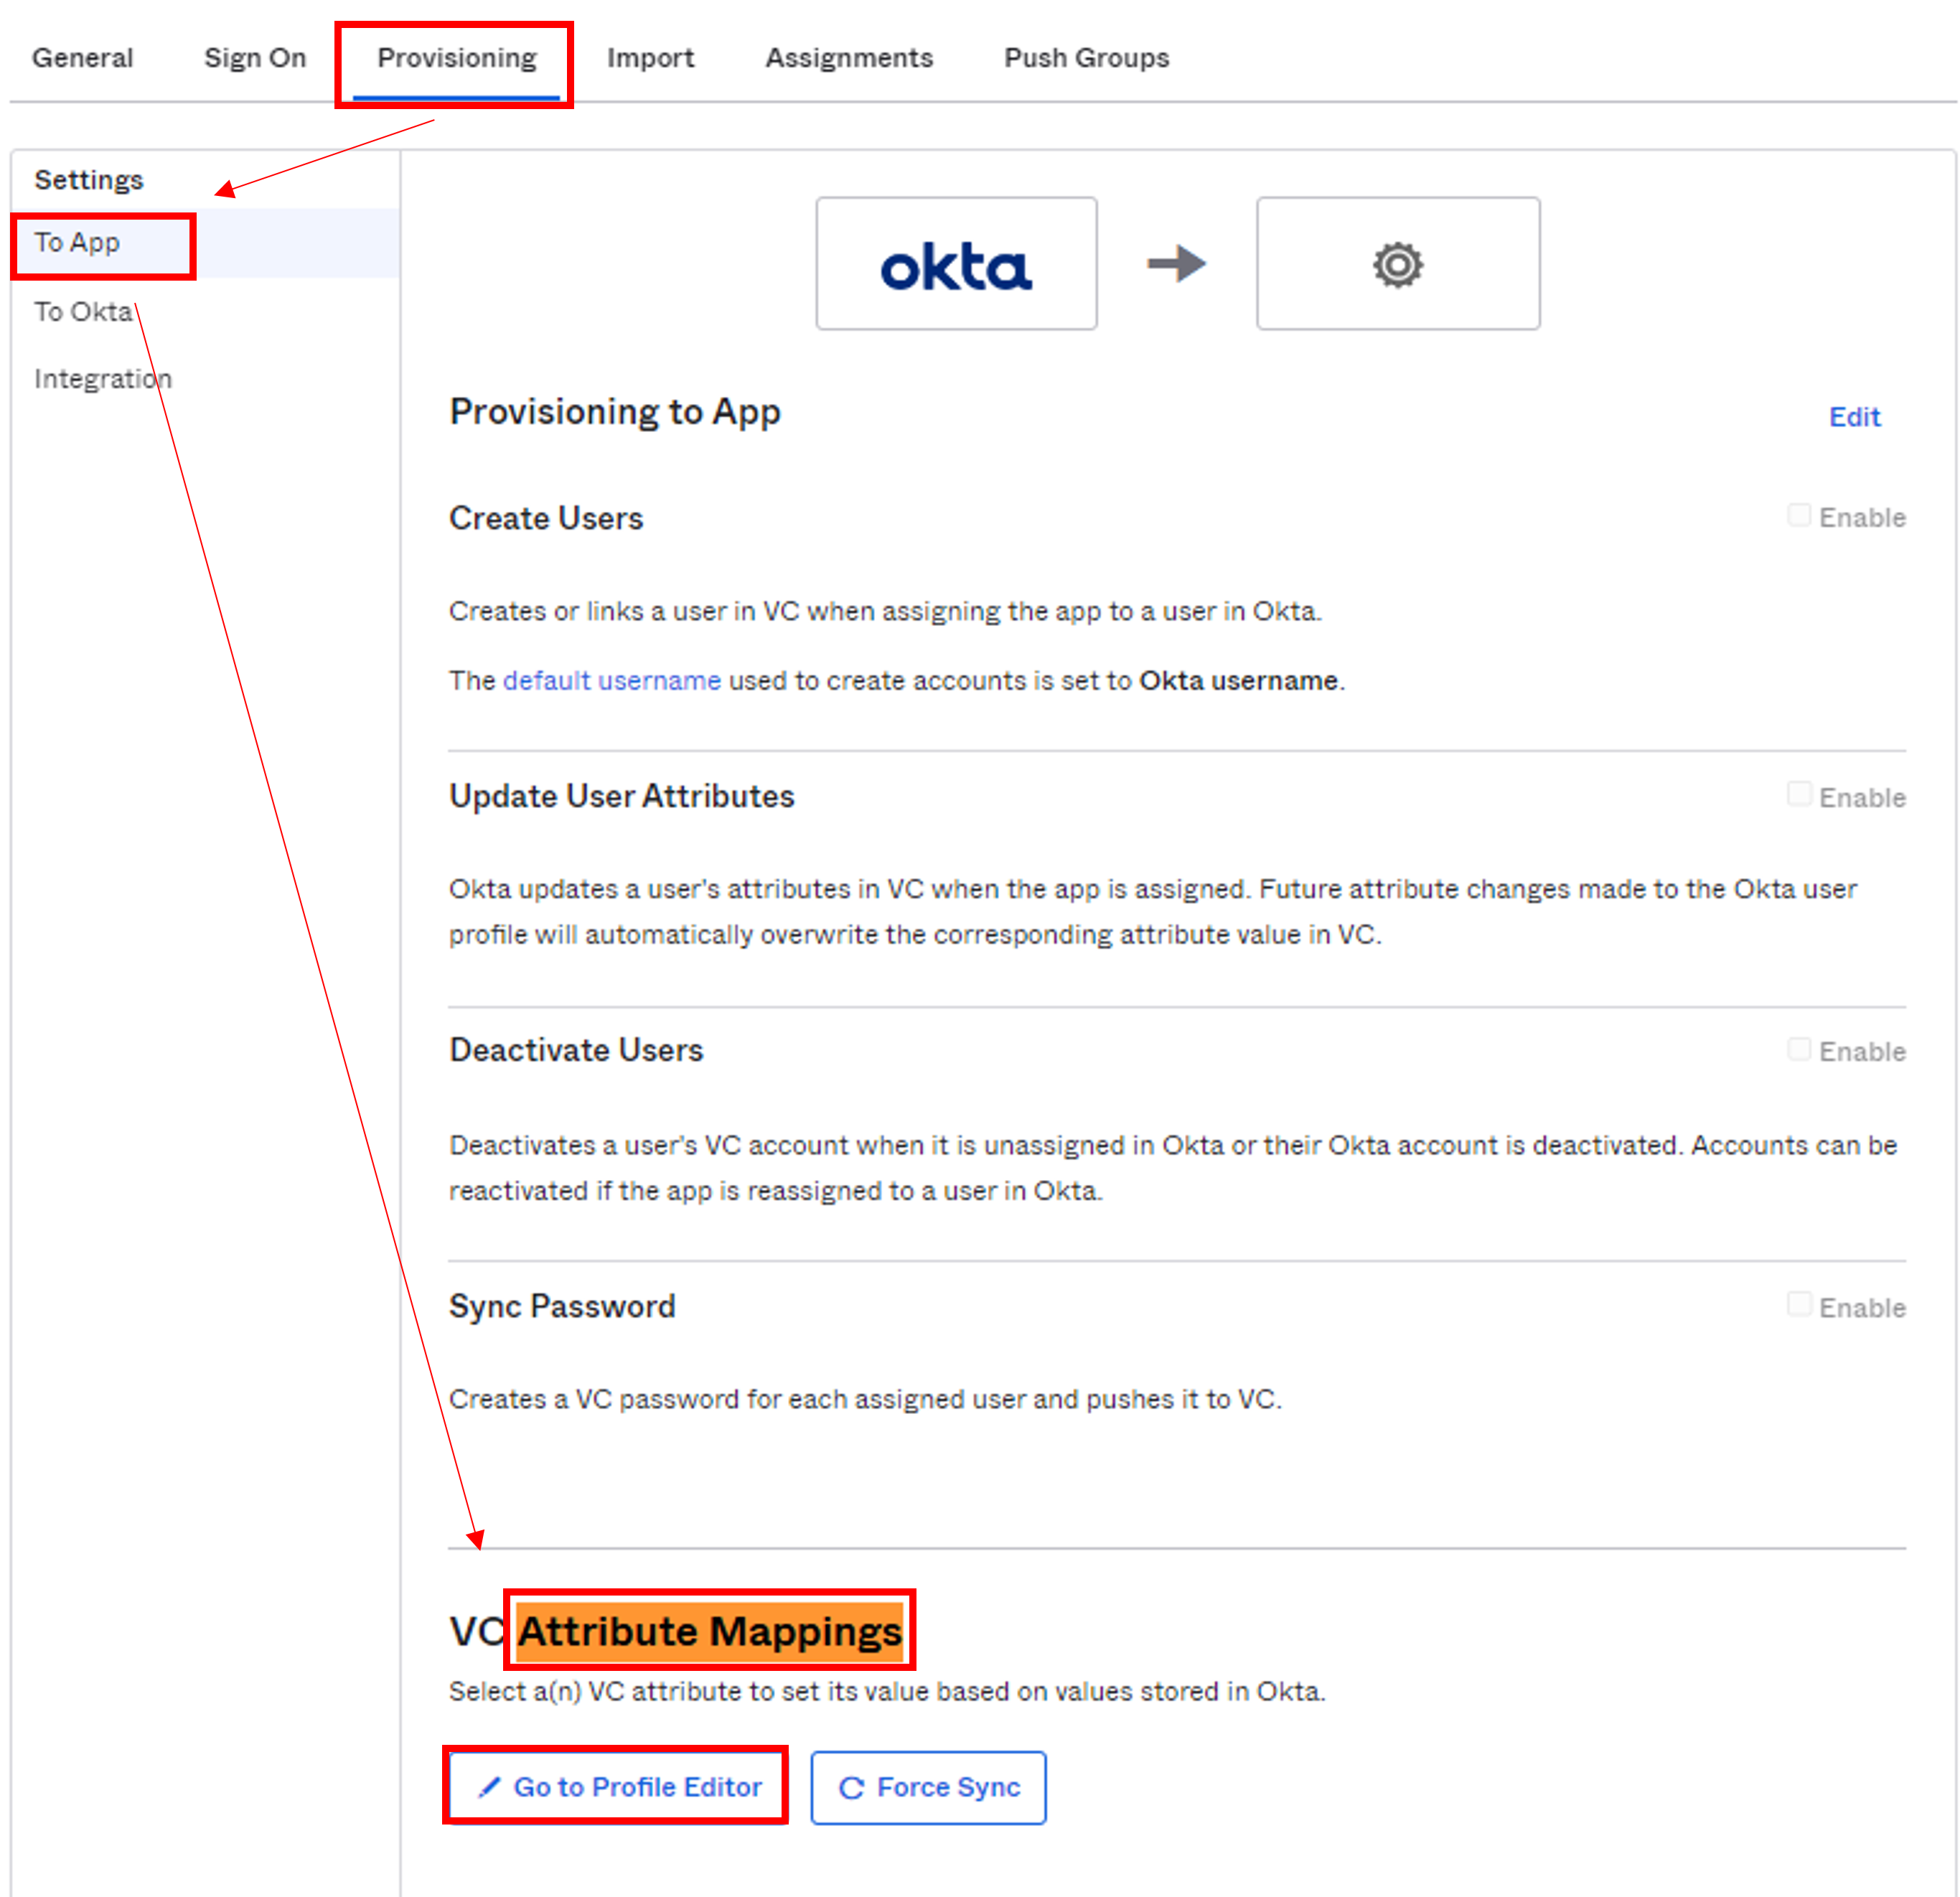Open Integration settings in sidebar
The image size is (1960, 1897).
click(103, 379)
